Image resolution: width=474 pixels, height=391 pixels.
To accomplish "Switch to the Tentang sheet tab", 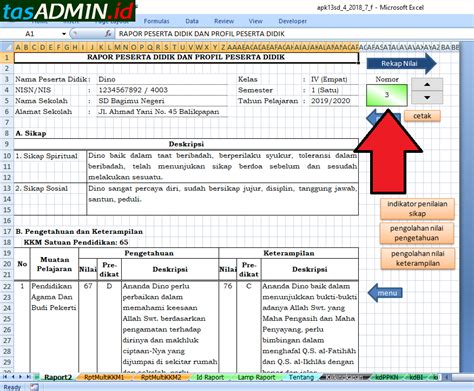I will pyautogui.click(x=301, y=377).
